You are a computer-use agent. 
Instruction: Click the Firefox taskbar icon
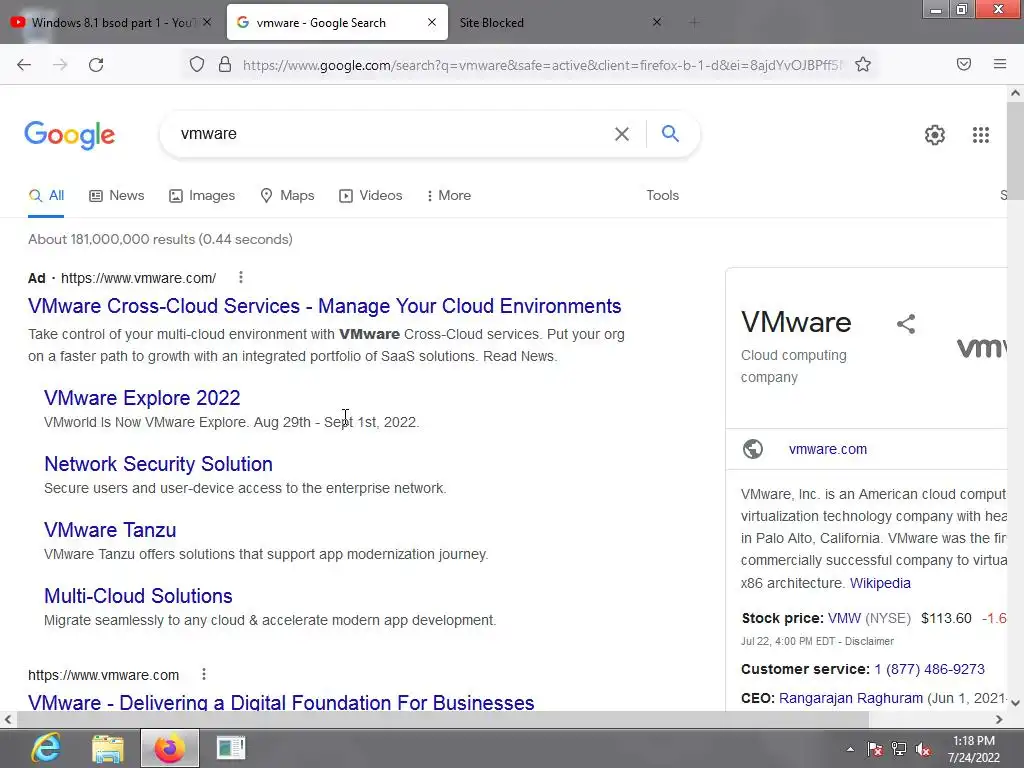pos(169,748)
